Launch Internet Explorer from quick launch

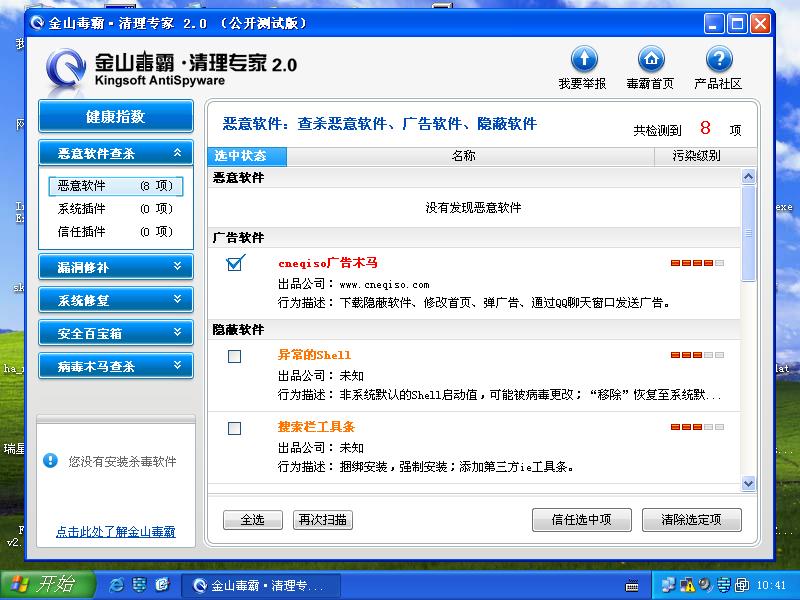pos(116,585)
